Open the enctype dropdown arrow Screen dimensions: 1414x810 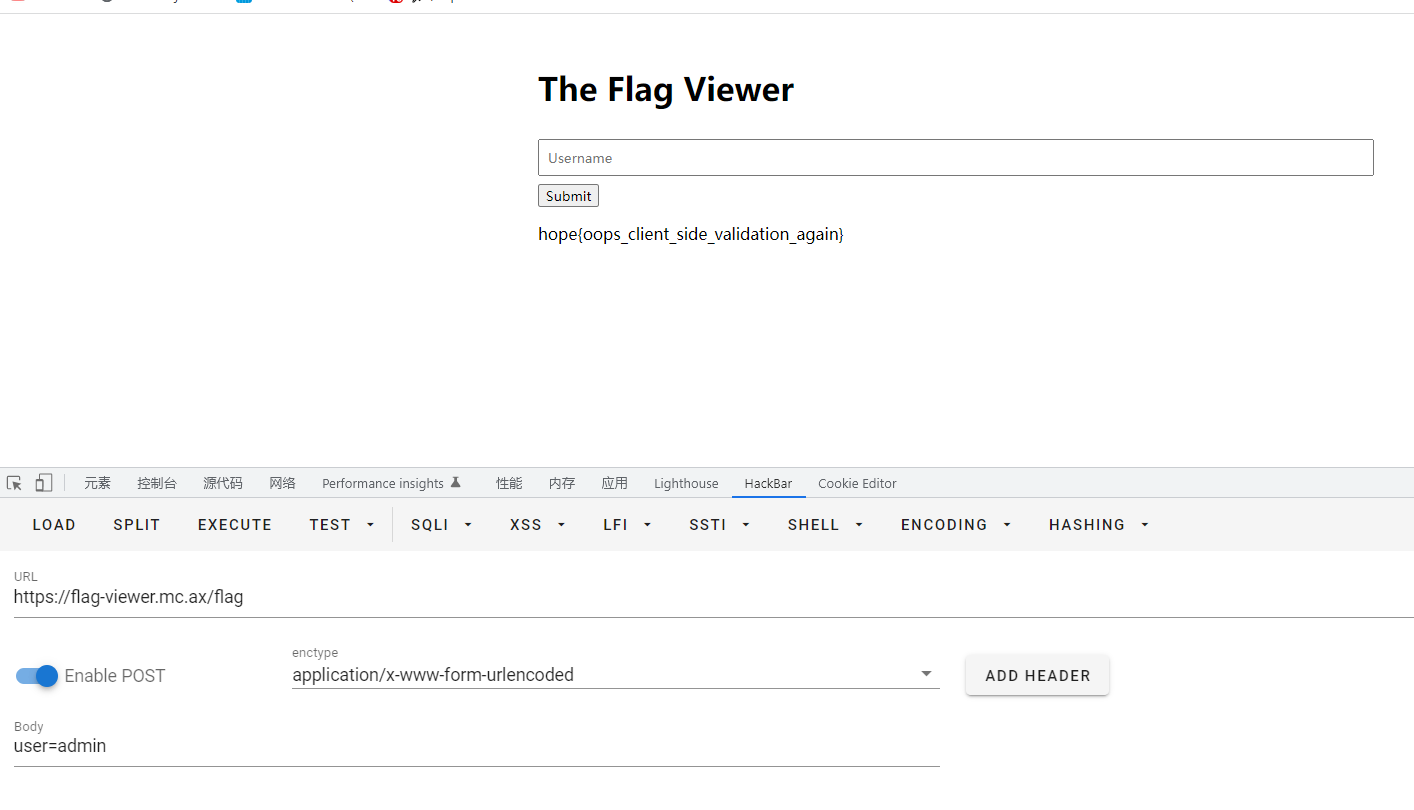click(926, 674)
